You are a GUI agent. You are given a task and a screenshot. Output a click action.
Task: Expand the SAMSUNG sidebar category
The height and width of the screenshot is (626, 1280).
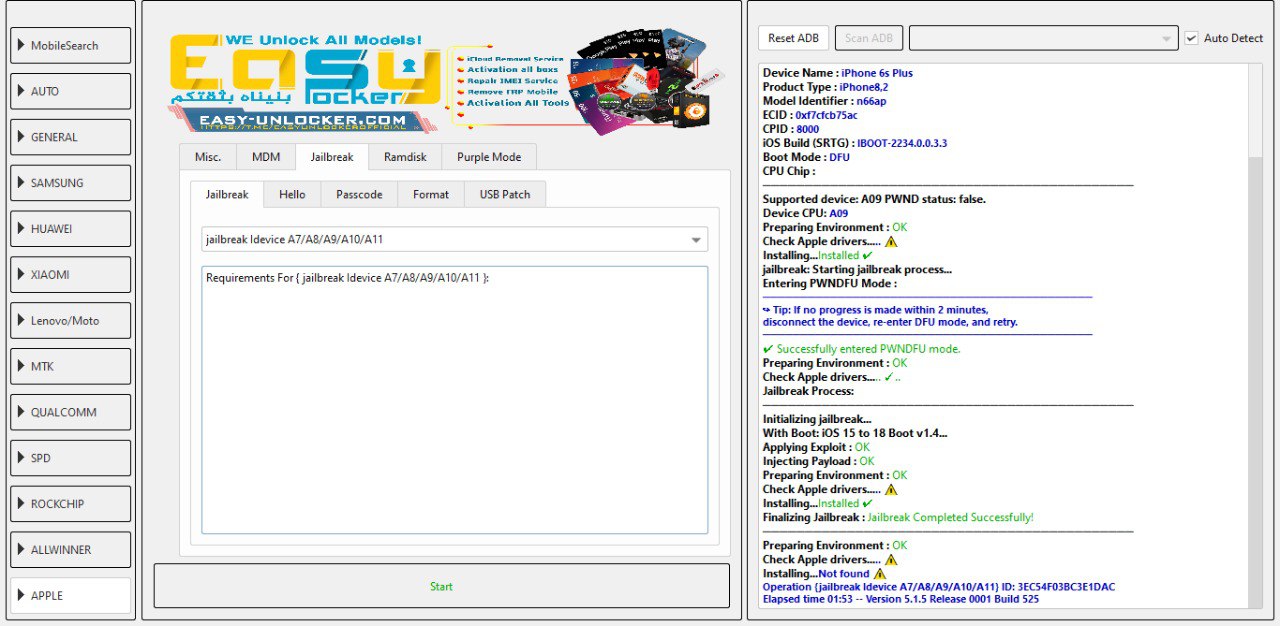point(71,183)
